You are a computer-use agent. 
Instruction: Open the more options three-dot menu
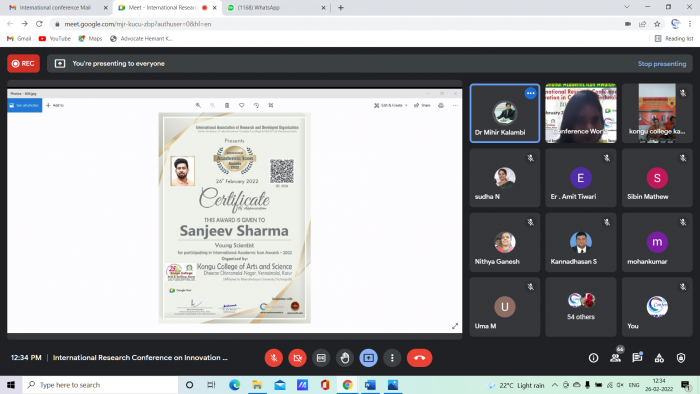click(392, 358)
